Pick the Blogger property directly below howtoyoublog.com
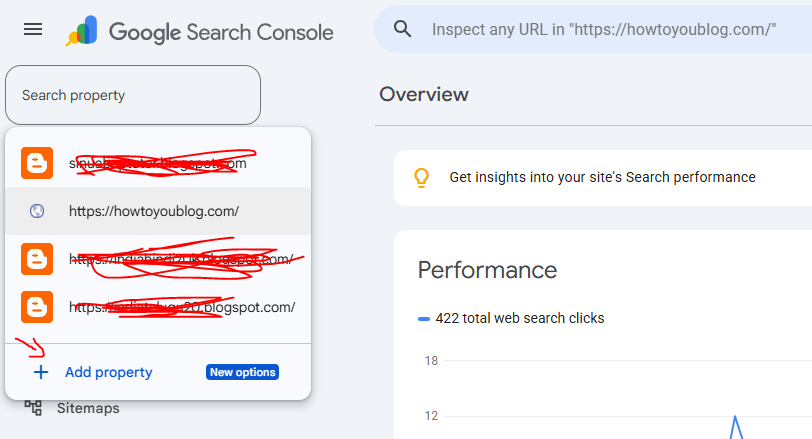 point(158,259)
